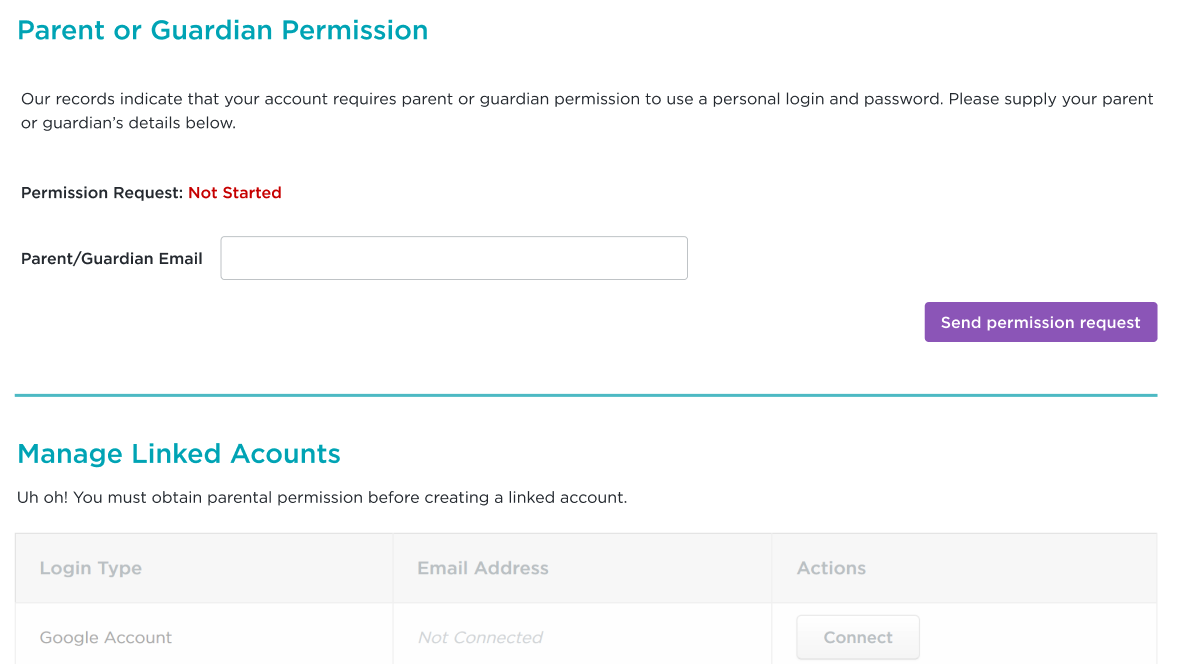Click the "or guardian's details below" line
This screenshot has height=664, width=1181.
point(128,124)
